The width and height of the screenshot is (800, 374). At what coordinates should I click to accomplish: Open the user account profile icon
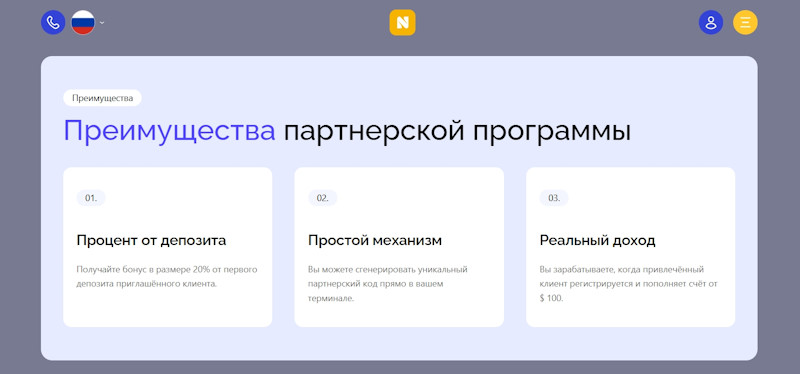pos(711,22)
